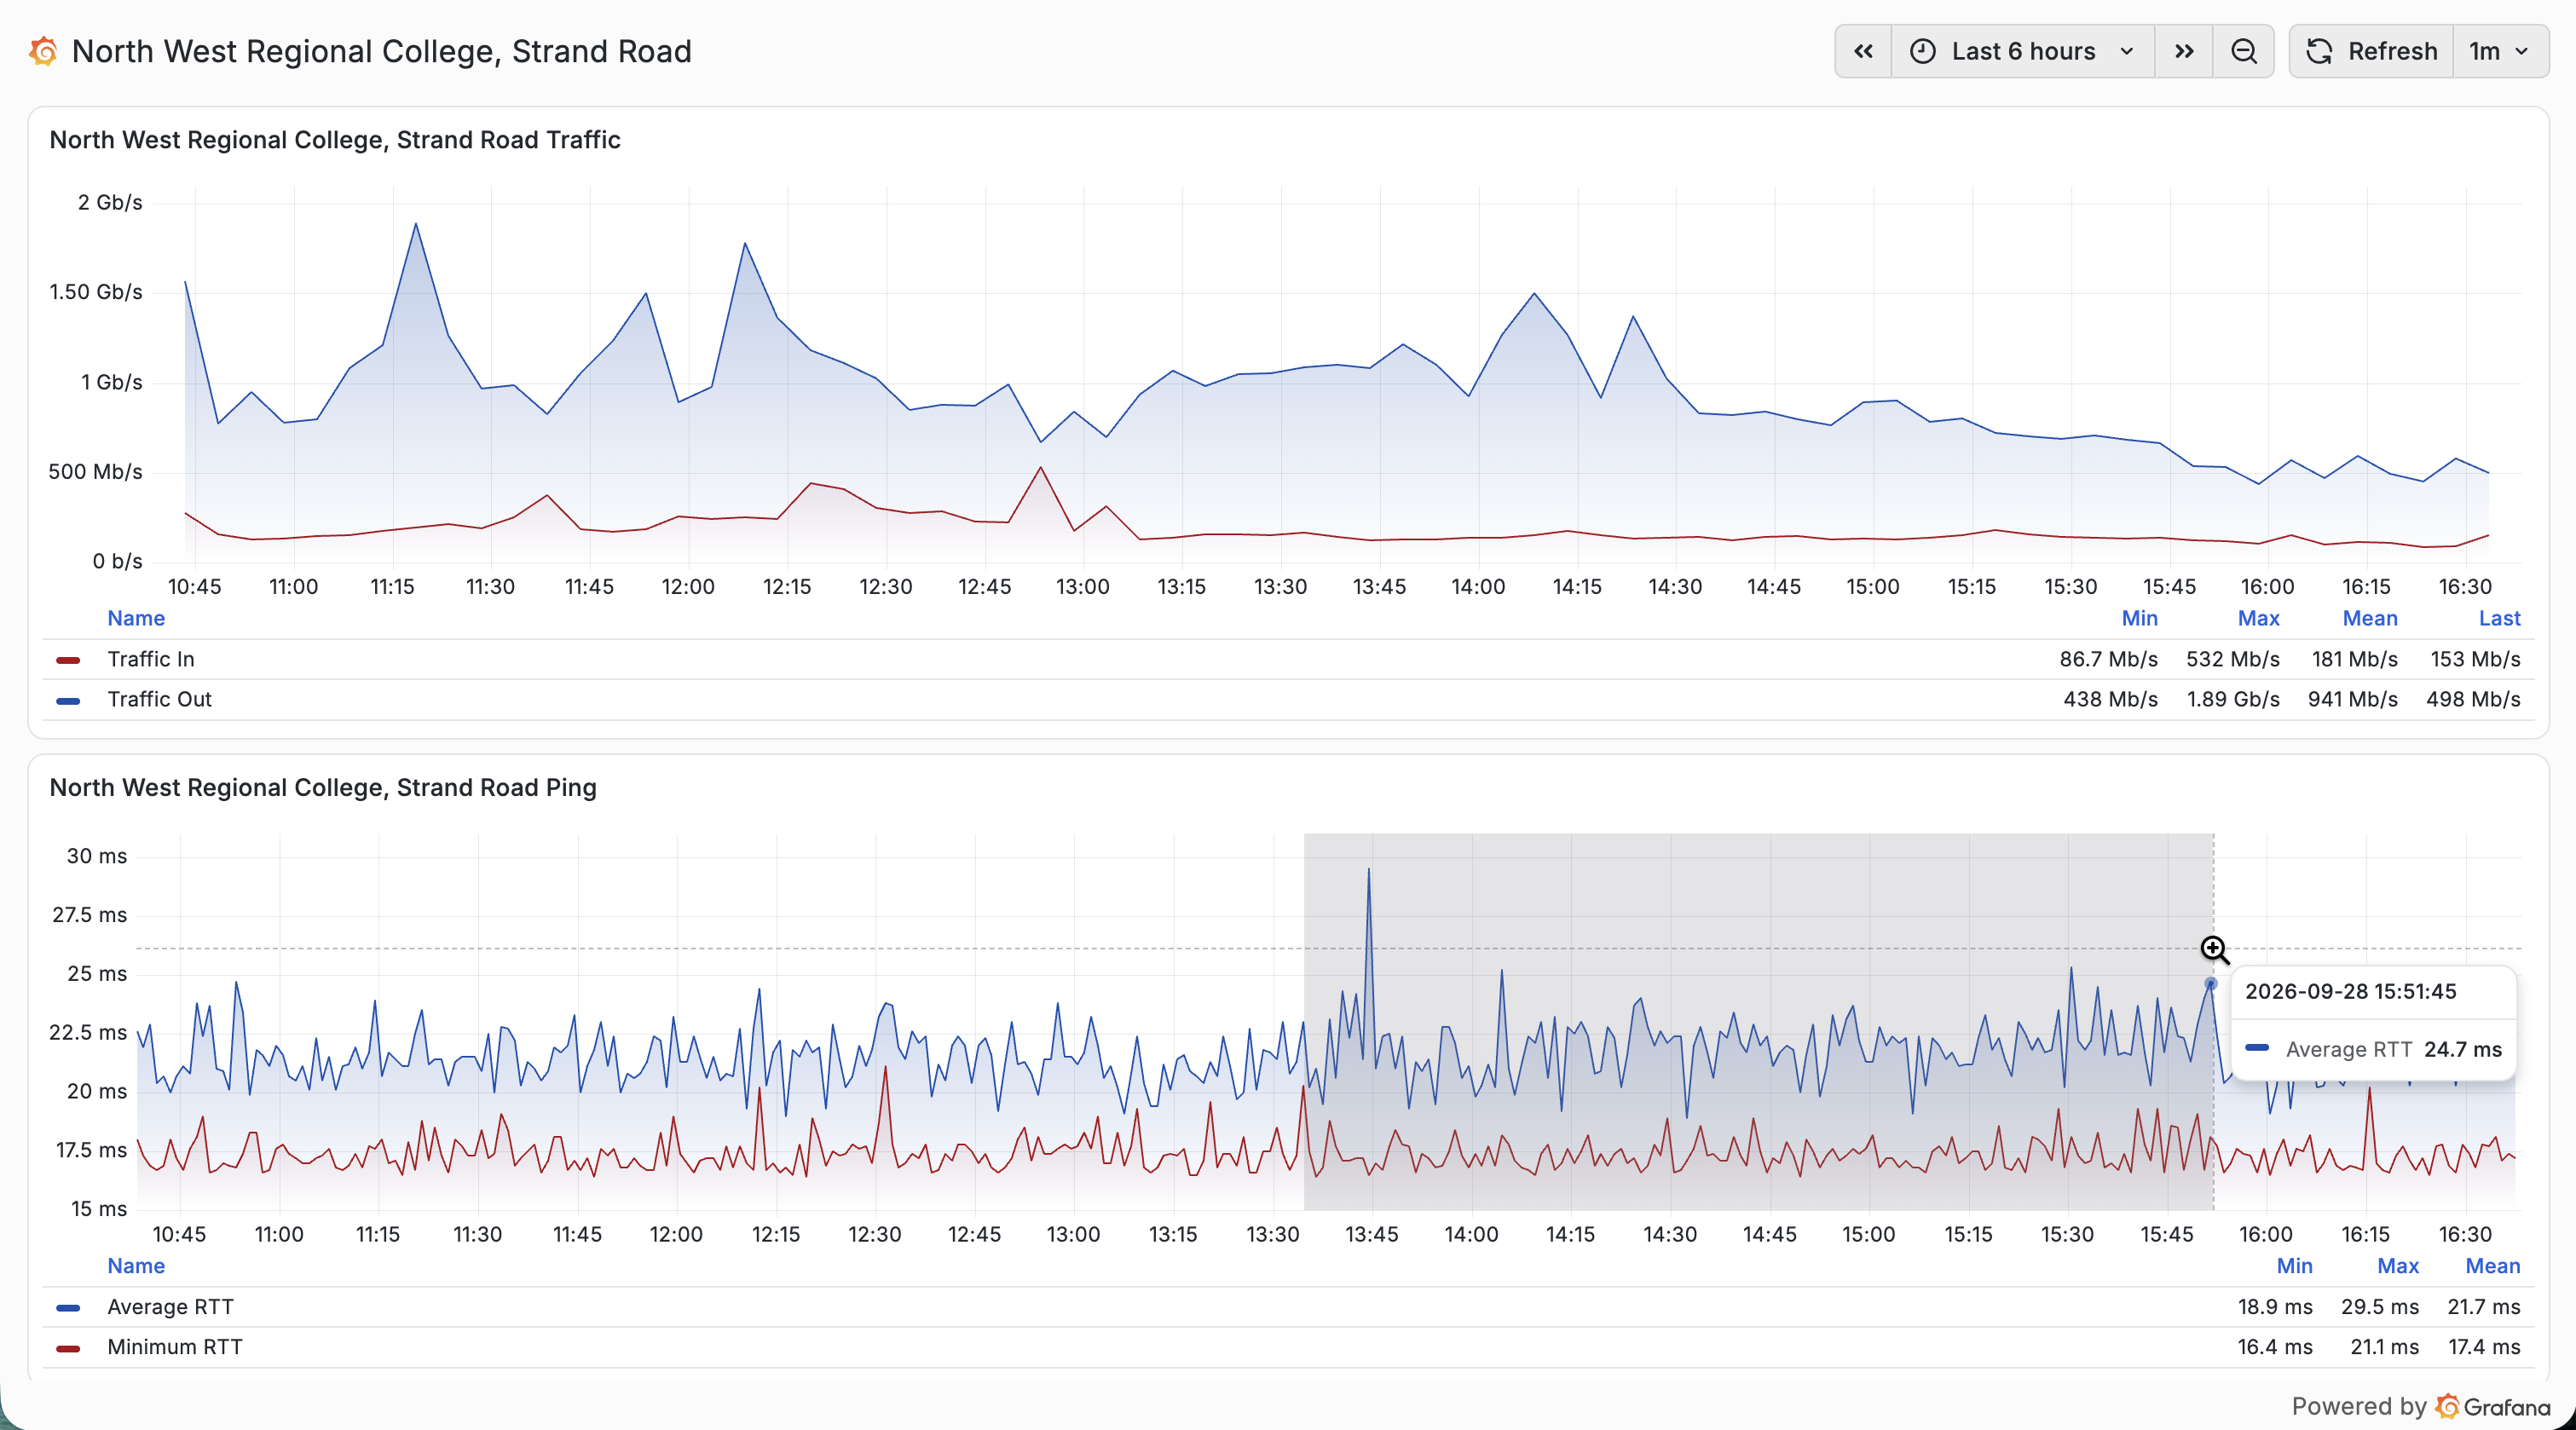
Task: Sort ping legend by Mean column
Action: [x=2492, y=1266]
